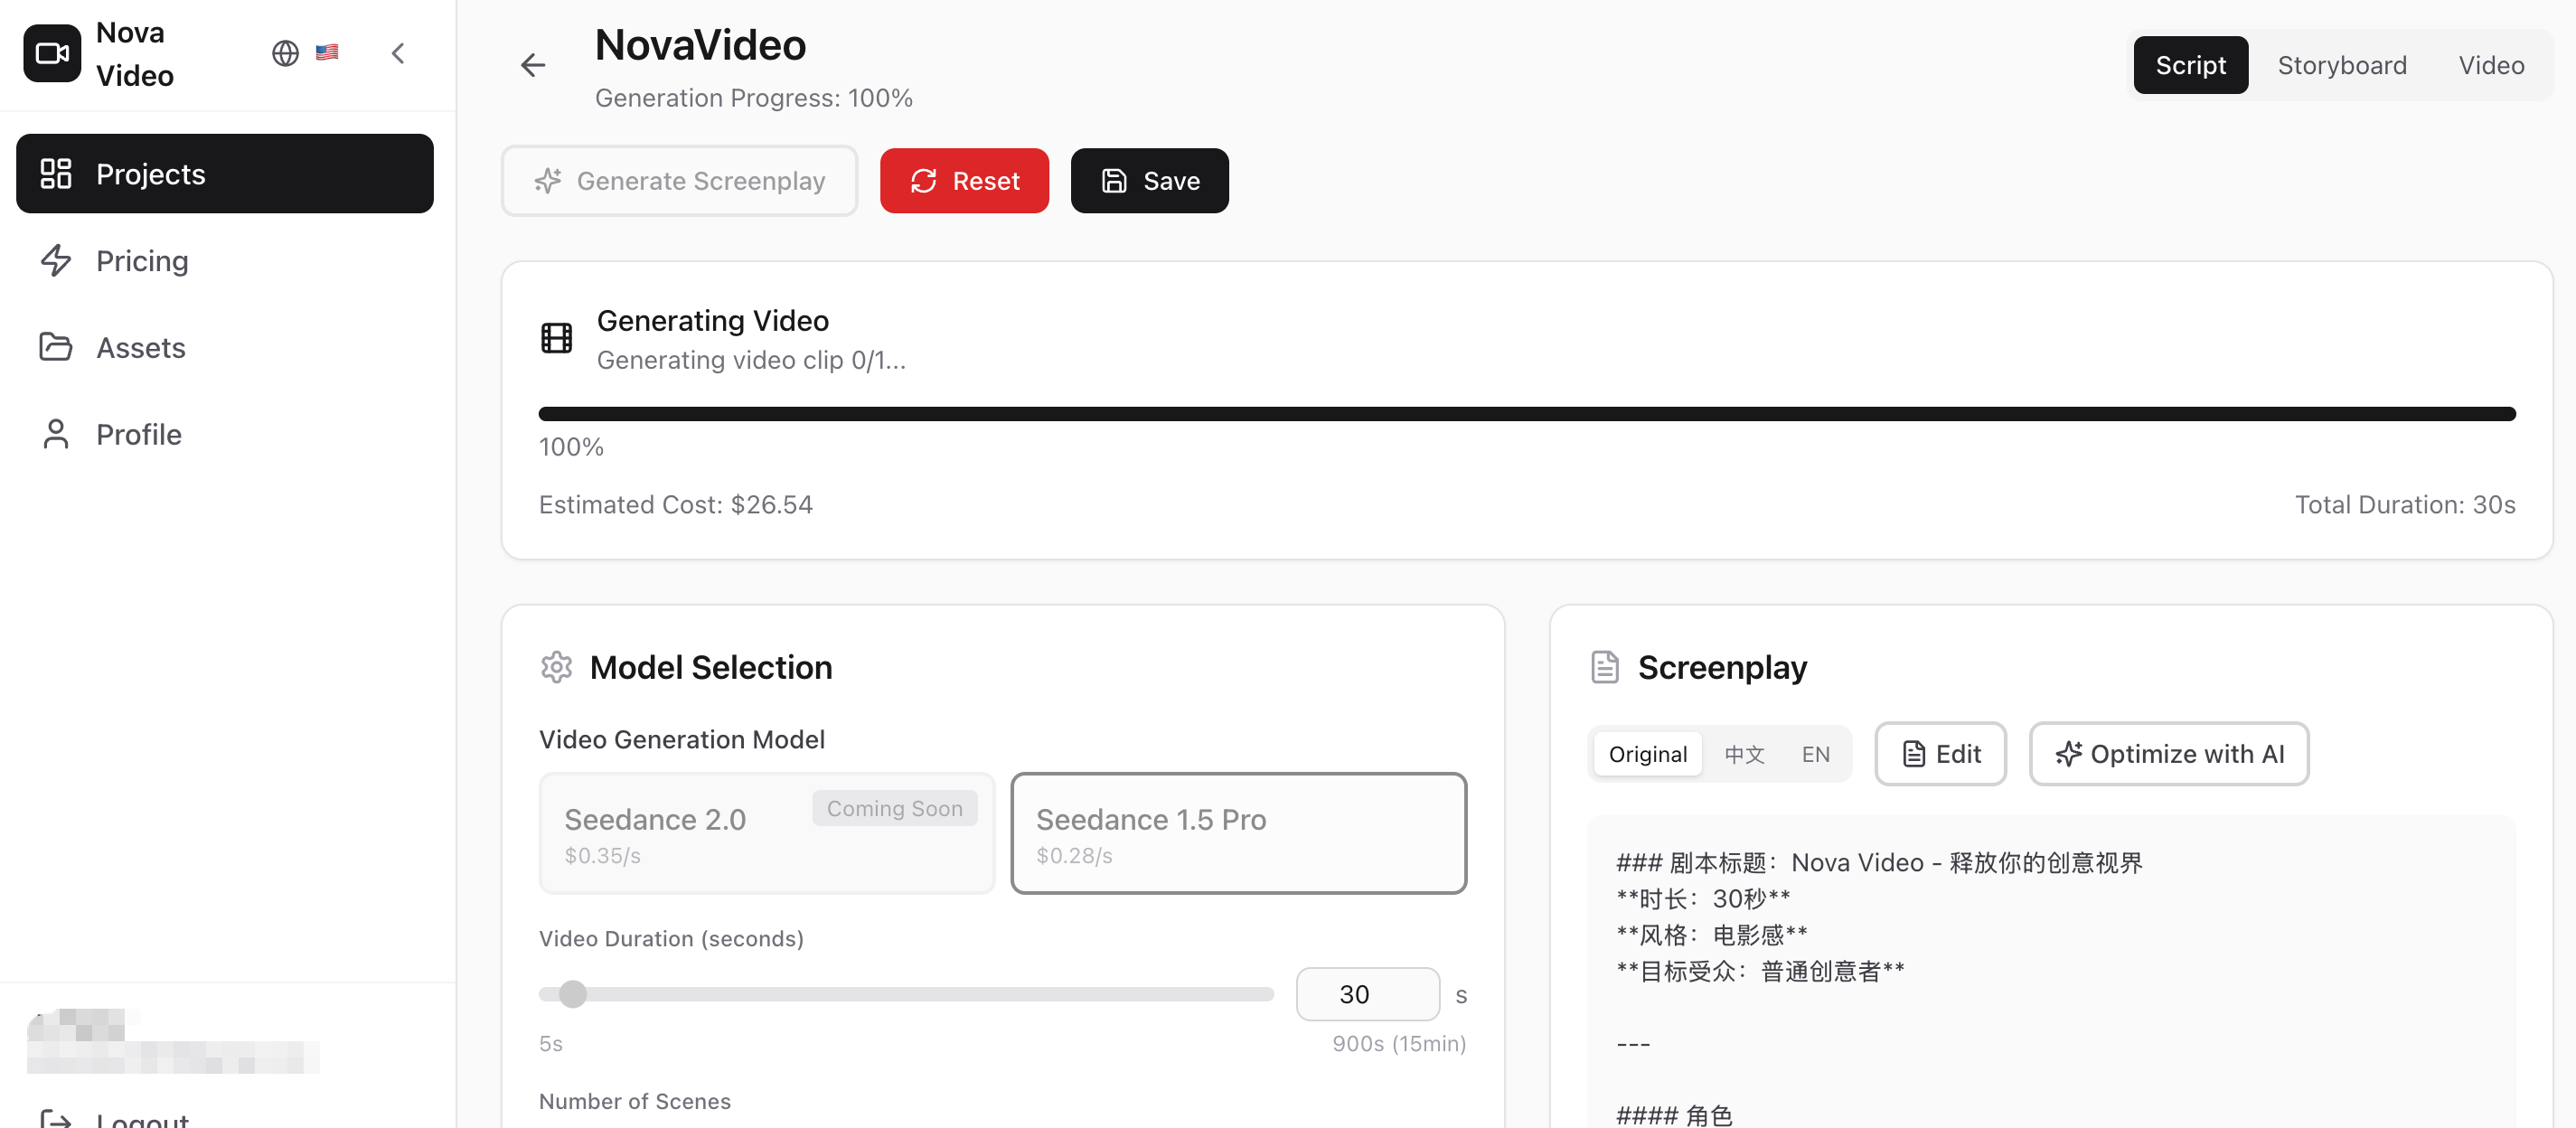The height and width of the screenshot is (1128, 2576).
Task: Click the Profile person icon
Action: click(56, 433)
